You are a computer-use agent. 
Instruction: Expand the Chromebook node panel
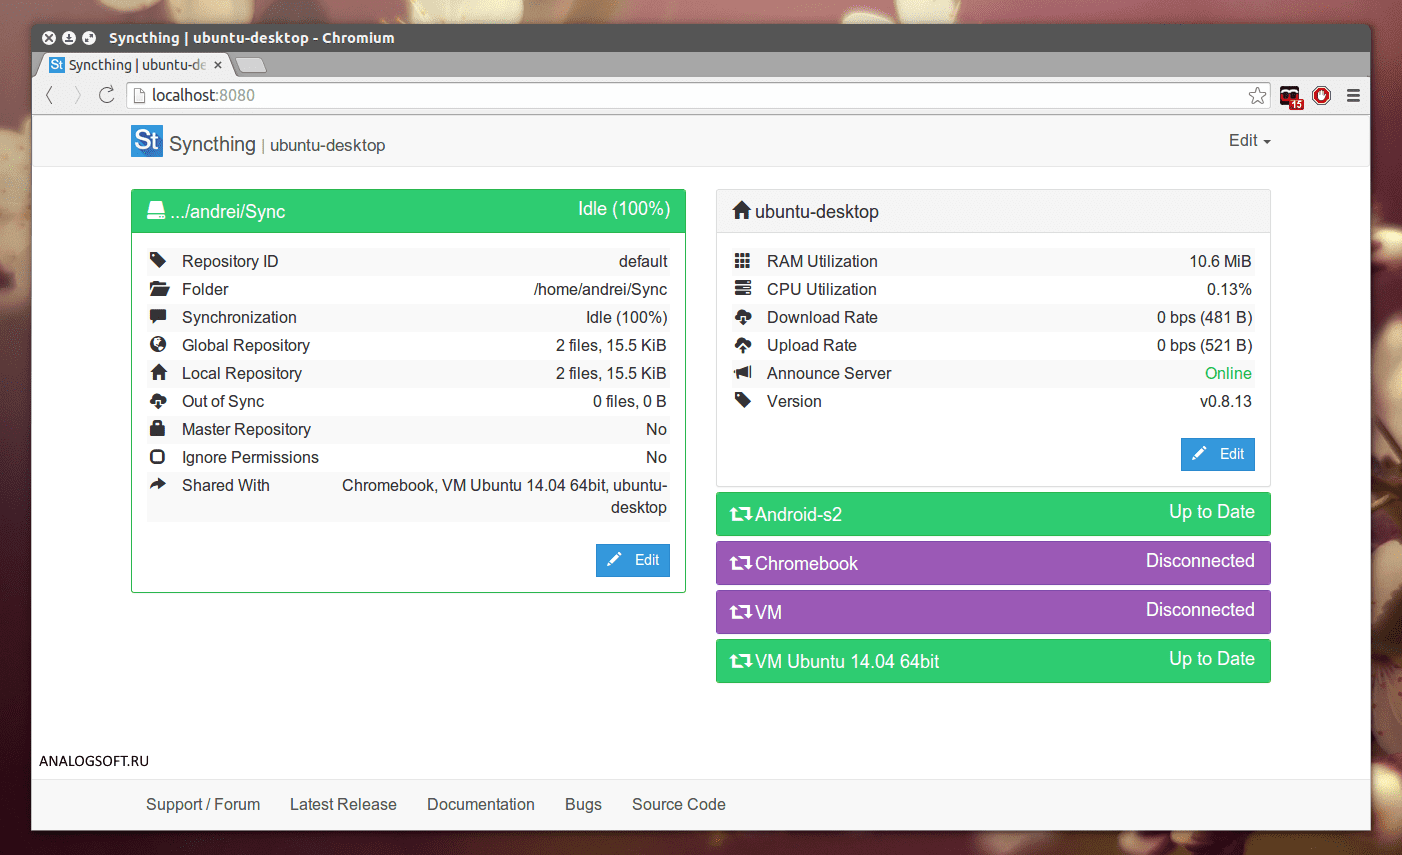pyautogui.click(x=993, y=562)
